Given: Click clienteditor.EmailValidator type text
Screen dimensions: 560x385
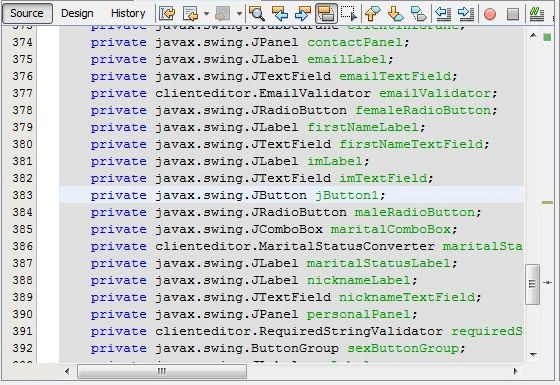Looking at the screenshot, I should (x=262, y=94).
